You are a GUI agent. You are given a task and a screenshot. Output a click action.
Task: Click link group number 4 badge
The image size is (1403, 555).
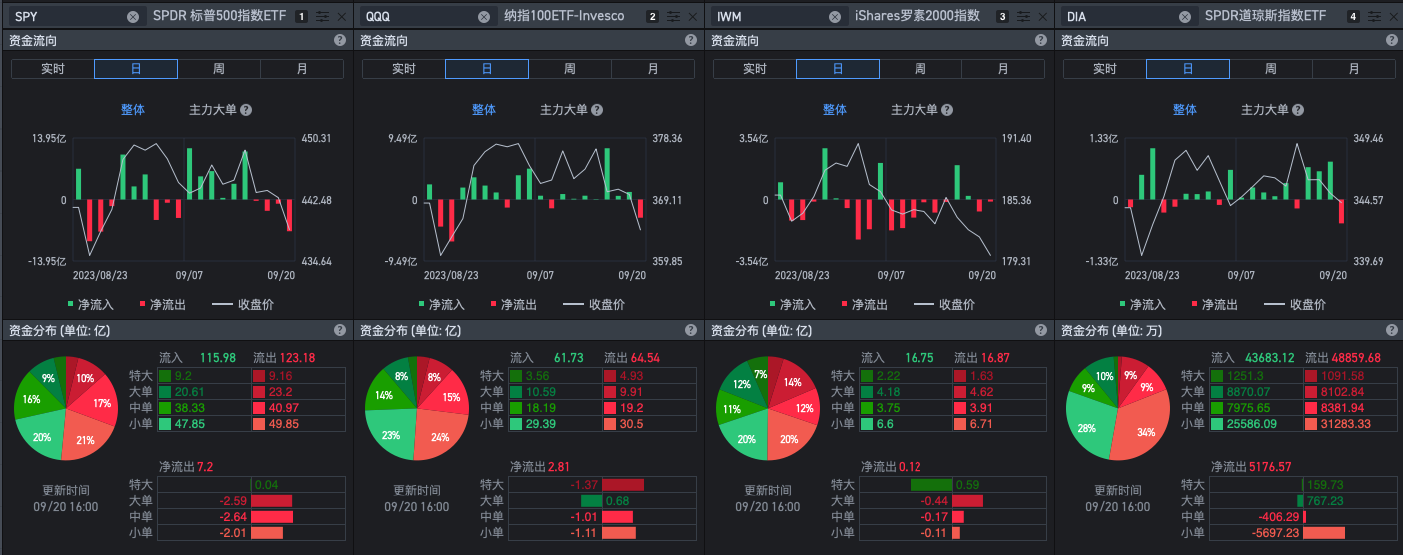pyautogui.click(x=1353, y=17)
